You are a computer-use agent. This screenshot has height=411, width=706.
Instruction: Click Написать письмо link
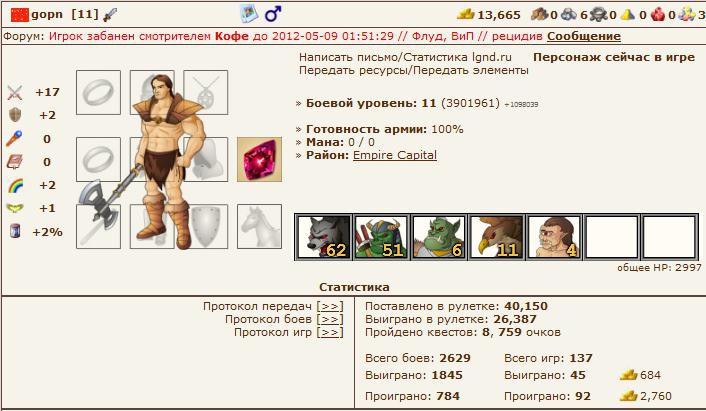349,57
